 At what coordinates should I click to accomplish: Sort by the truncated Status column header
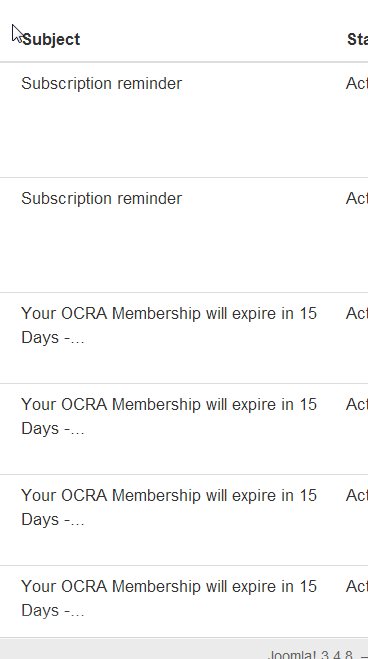tap(357, 40)
